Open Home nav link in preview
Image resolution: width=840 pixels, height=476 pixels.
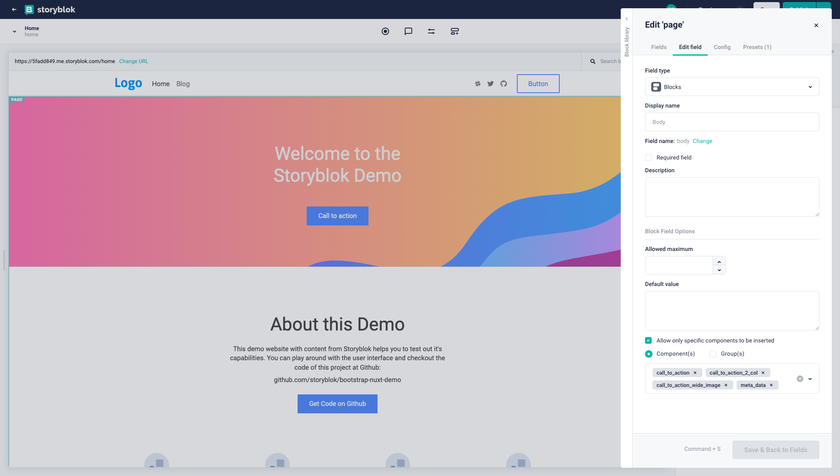click(161, 84)
